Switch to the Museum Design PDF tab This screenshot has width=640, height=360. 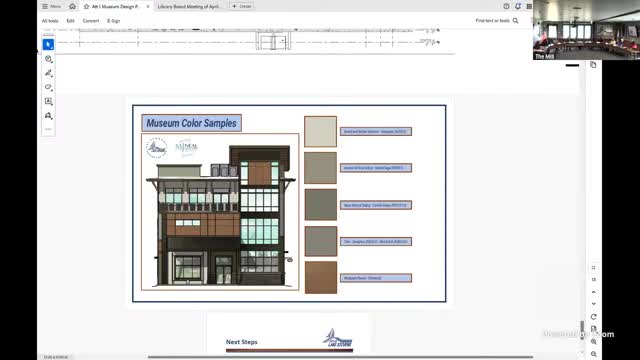coord(116,7)
